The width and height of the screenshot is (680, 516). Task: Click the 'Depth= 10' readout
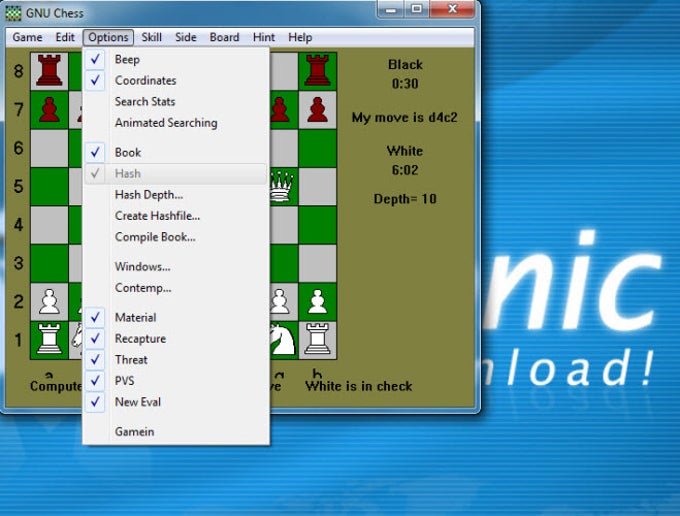(405, 199)
